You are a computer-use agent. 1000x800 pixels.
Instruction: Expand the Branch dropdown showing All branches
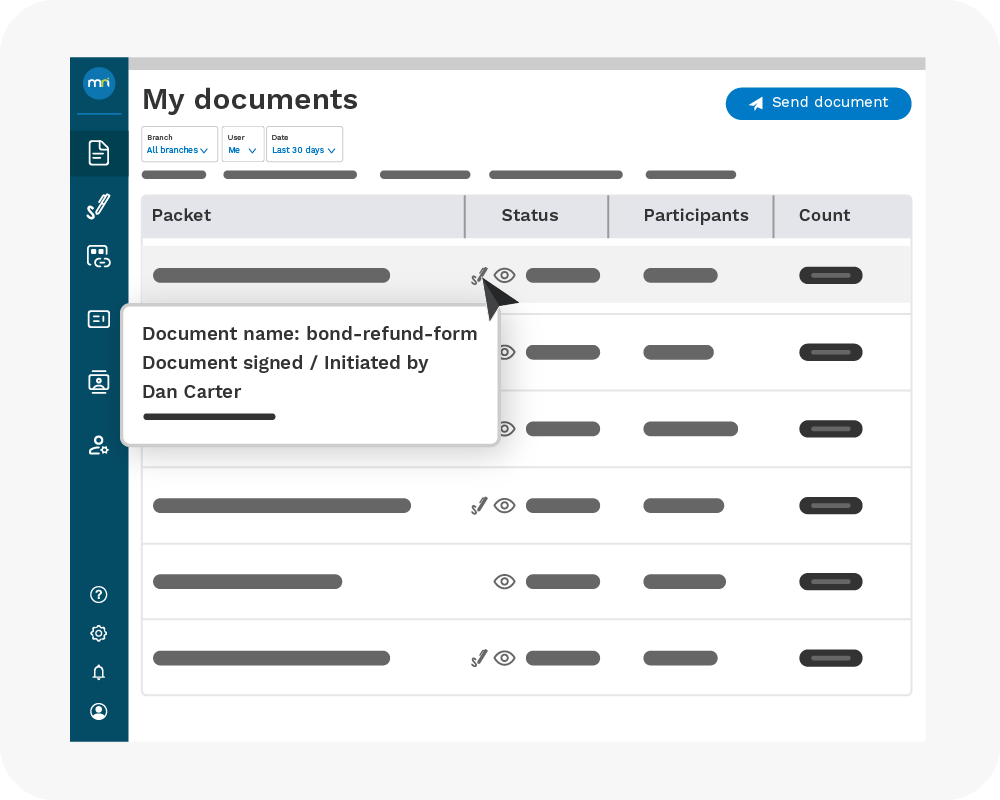point(179,144)
